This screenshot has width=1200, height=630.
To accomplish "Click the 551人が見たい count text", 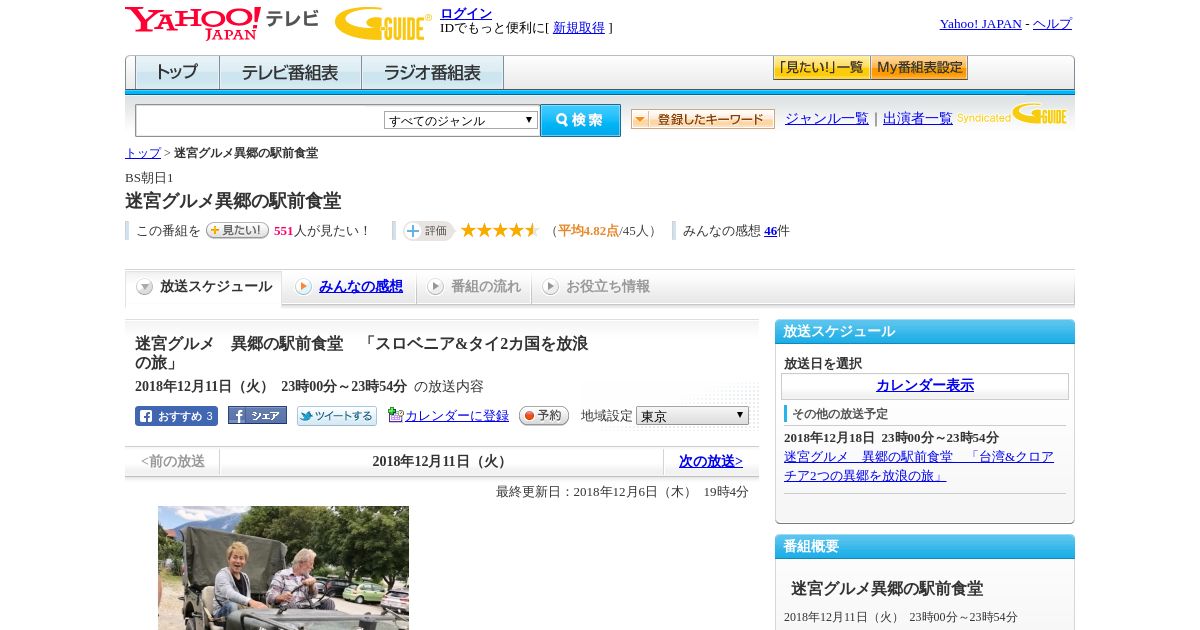I will 322,231.
